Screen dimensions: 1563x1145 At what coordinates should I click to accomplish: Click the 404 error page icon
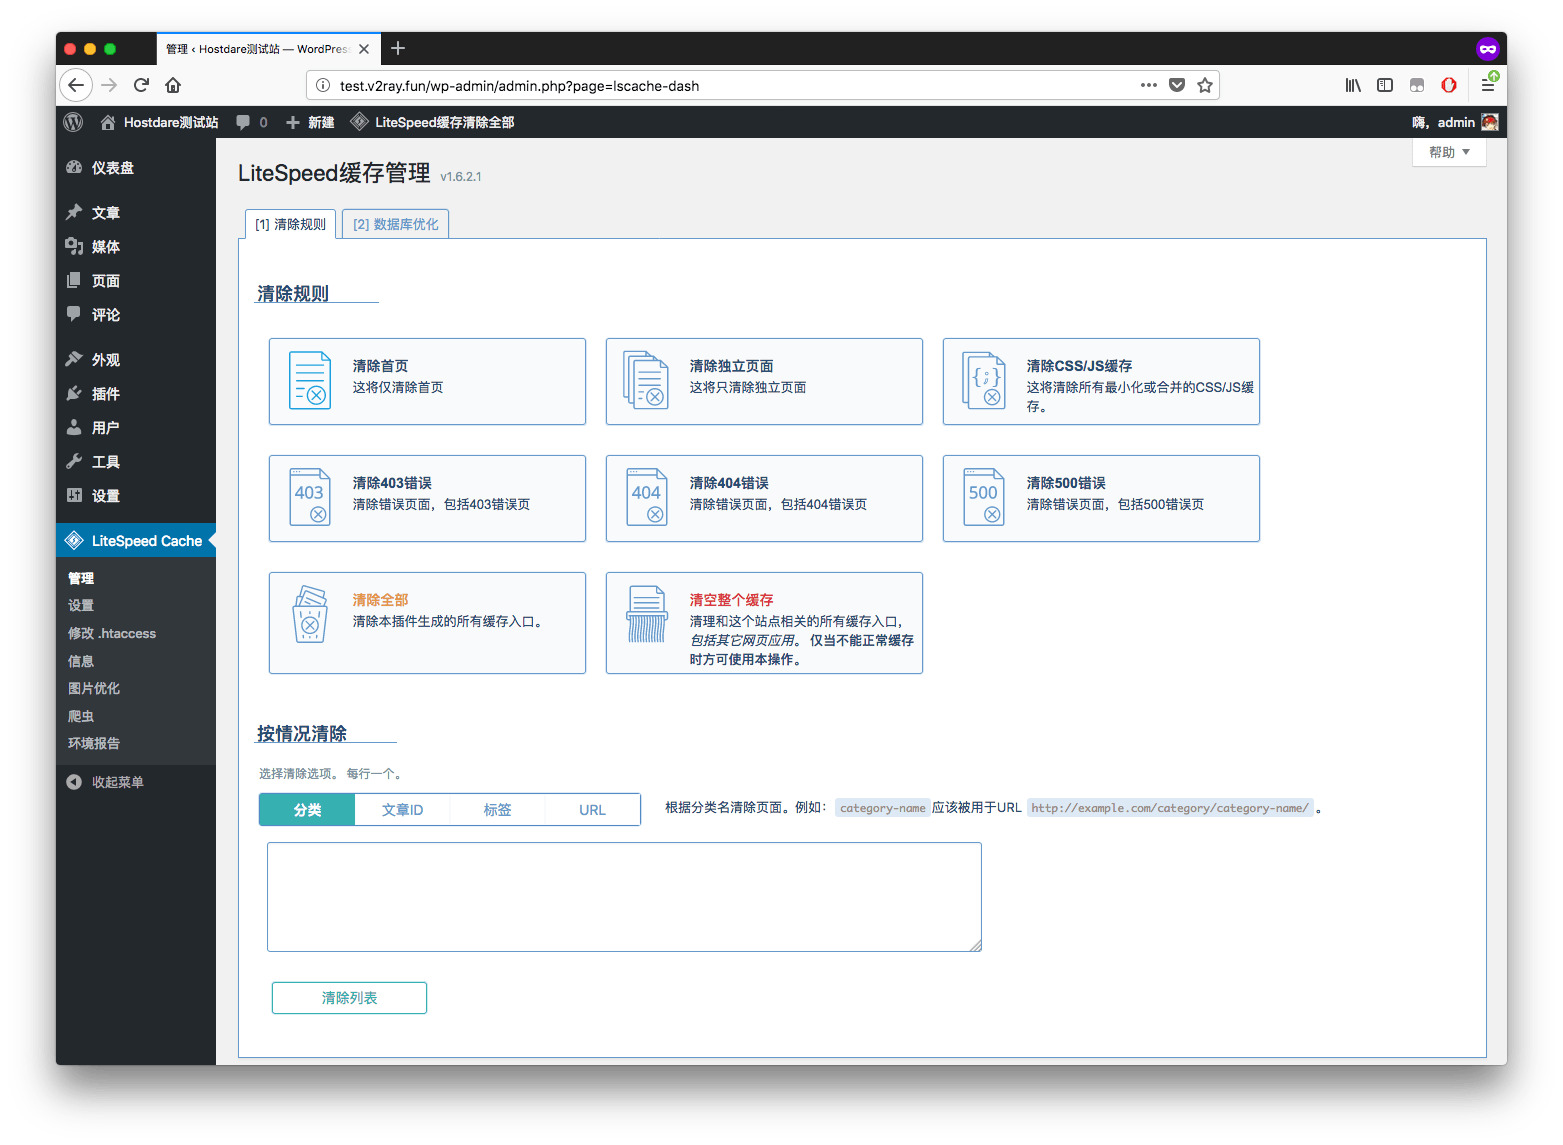(647, 497)
